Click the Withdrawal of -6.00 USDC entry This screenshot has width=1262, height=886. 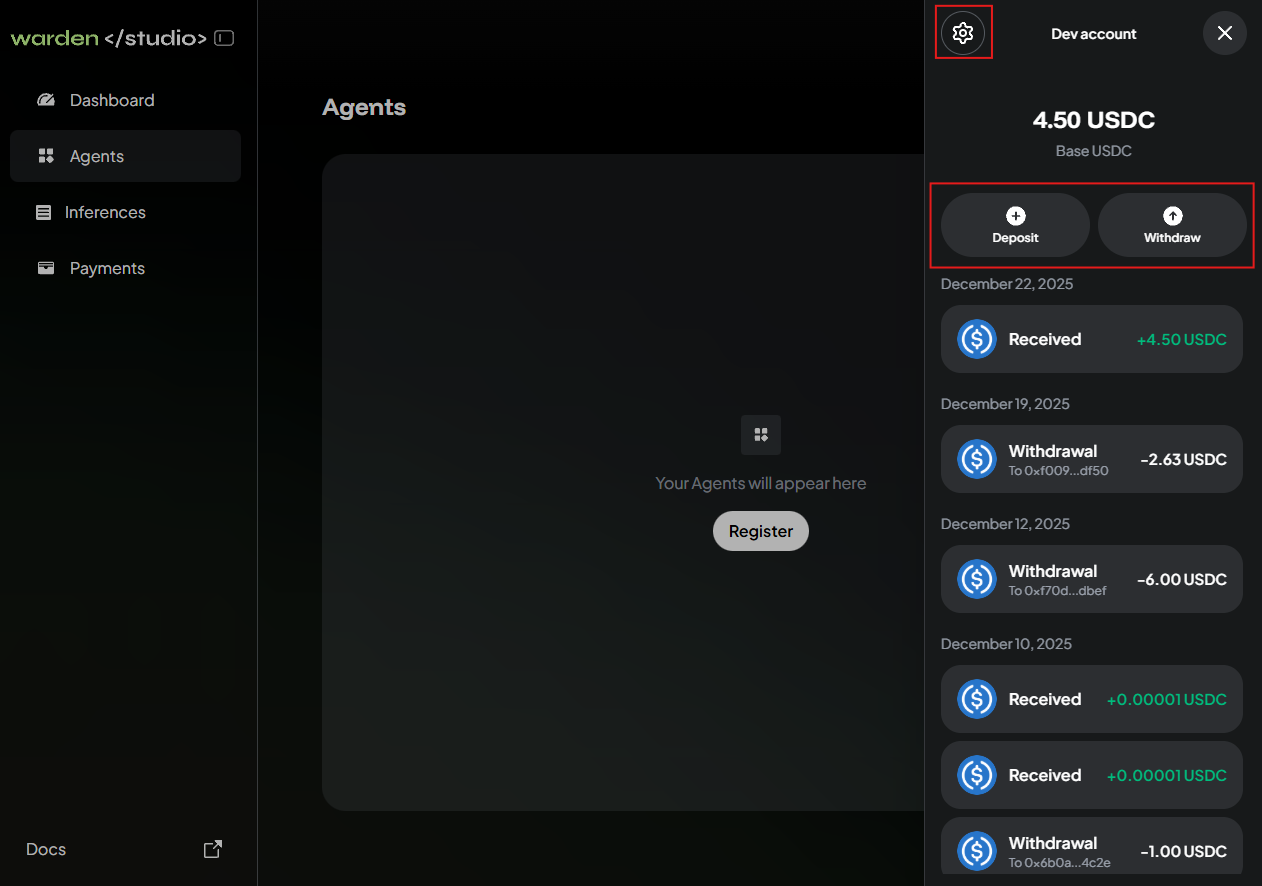(1091, 579)
